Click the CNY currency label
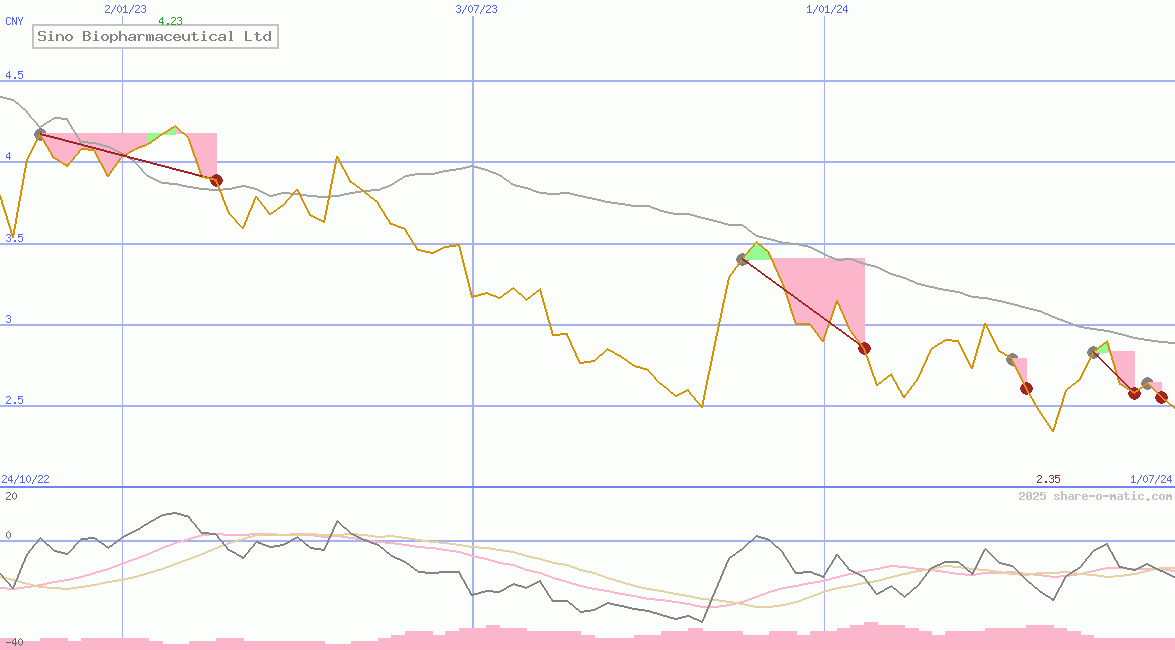The height and width of the screenshot is (650, 1175). [x=14, y=21]
